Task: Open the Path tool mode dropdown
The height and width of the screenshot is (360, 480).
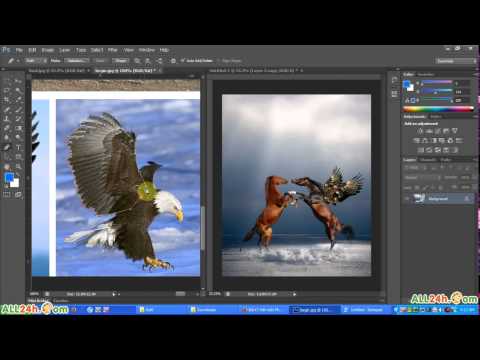Action: 36,61
